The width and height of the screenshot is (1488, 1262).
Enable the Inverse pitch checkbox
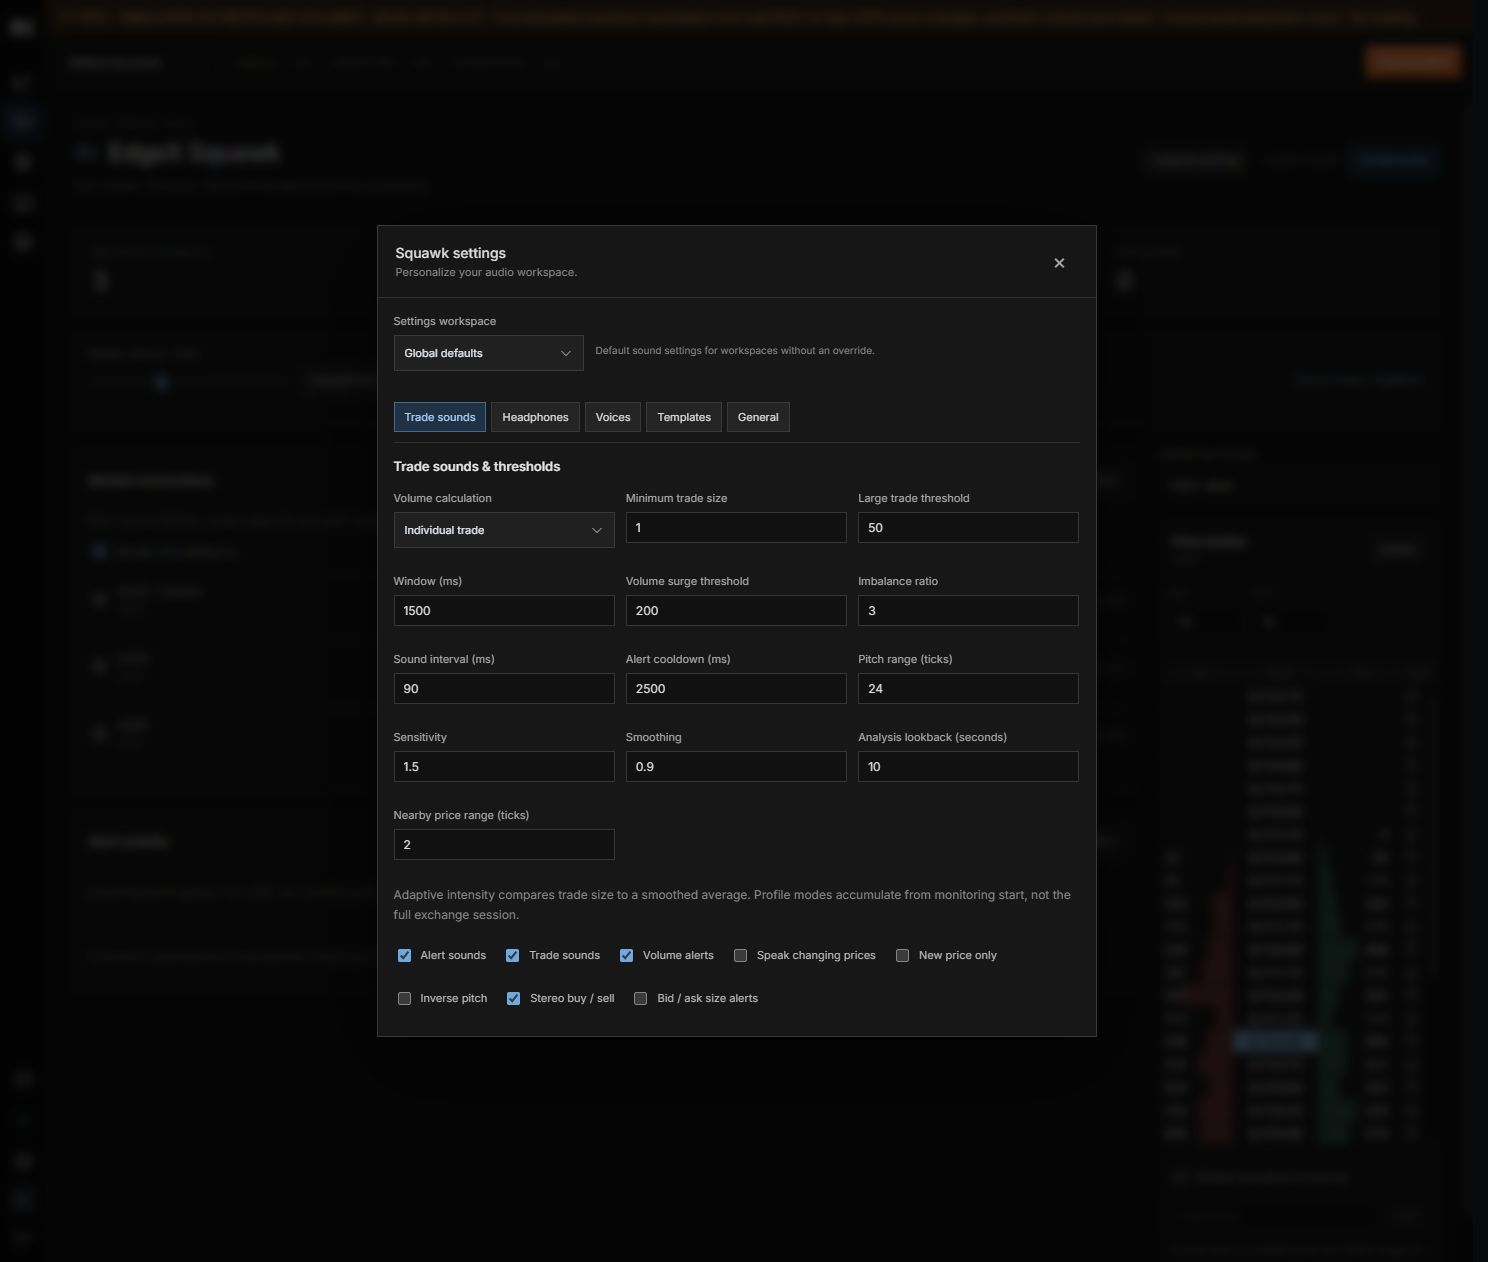tap(404, 999)
